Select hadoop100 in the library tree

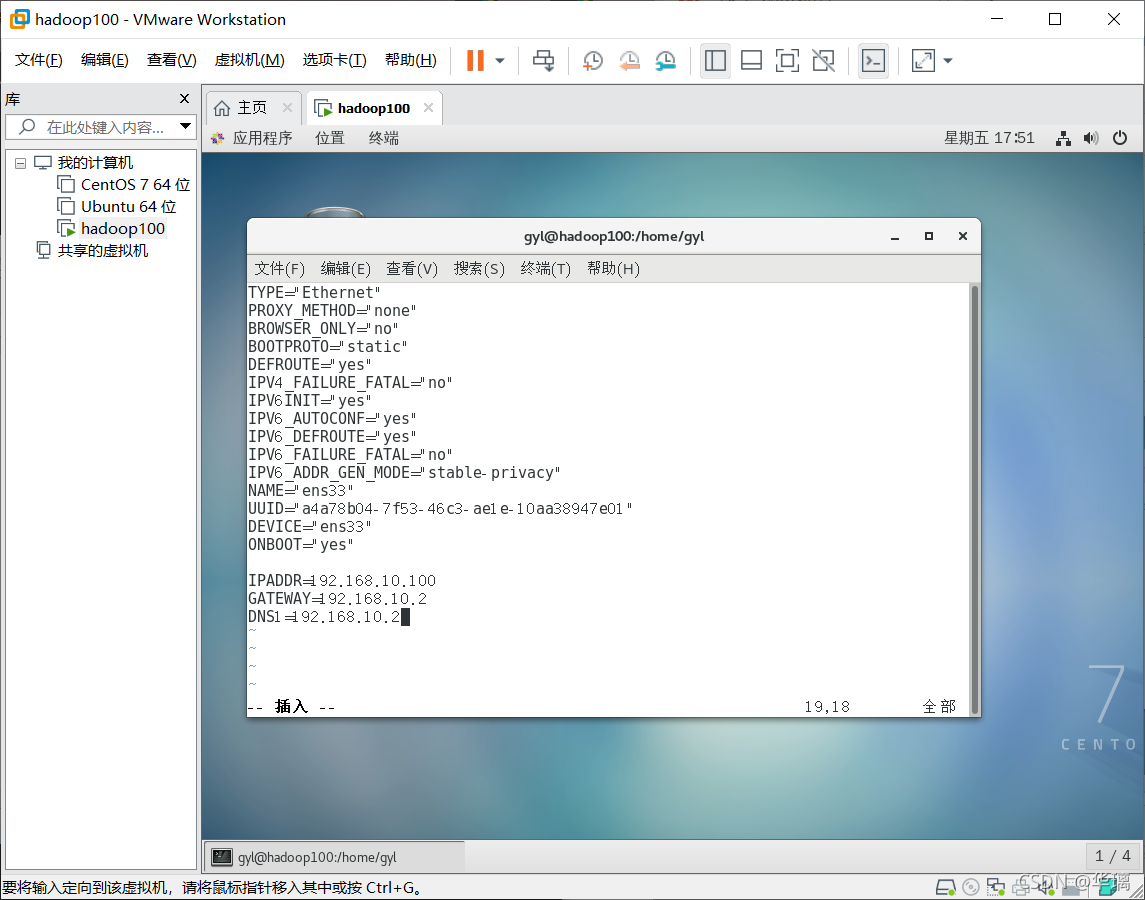(123, 229)
